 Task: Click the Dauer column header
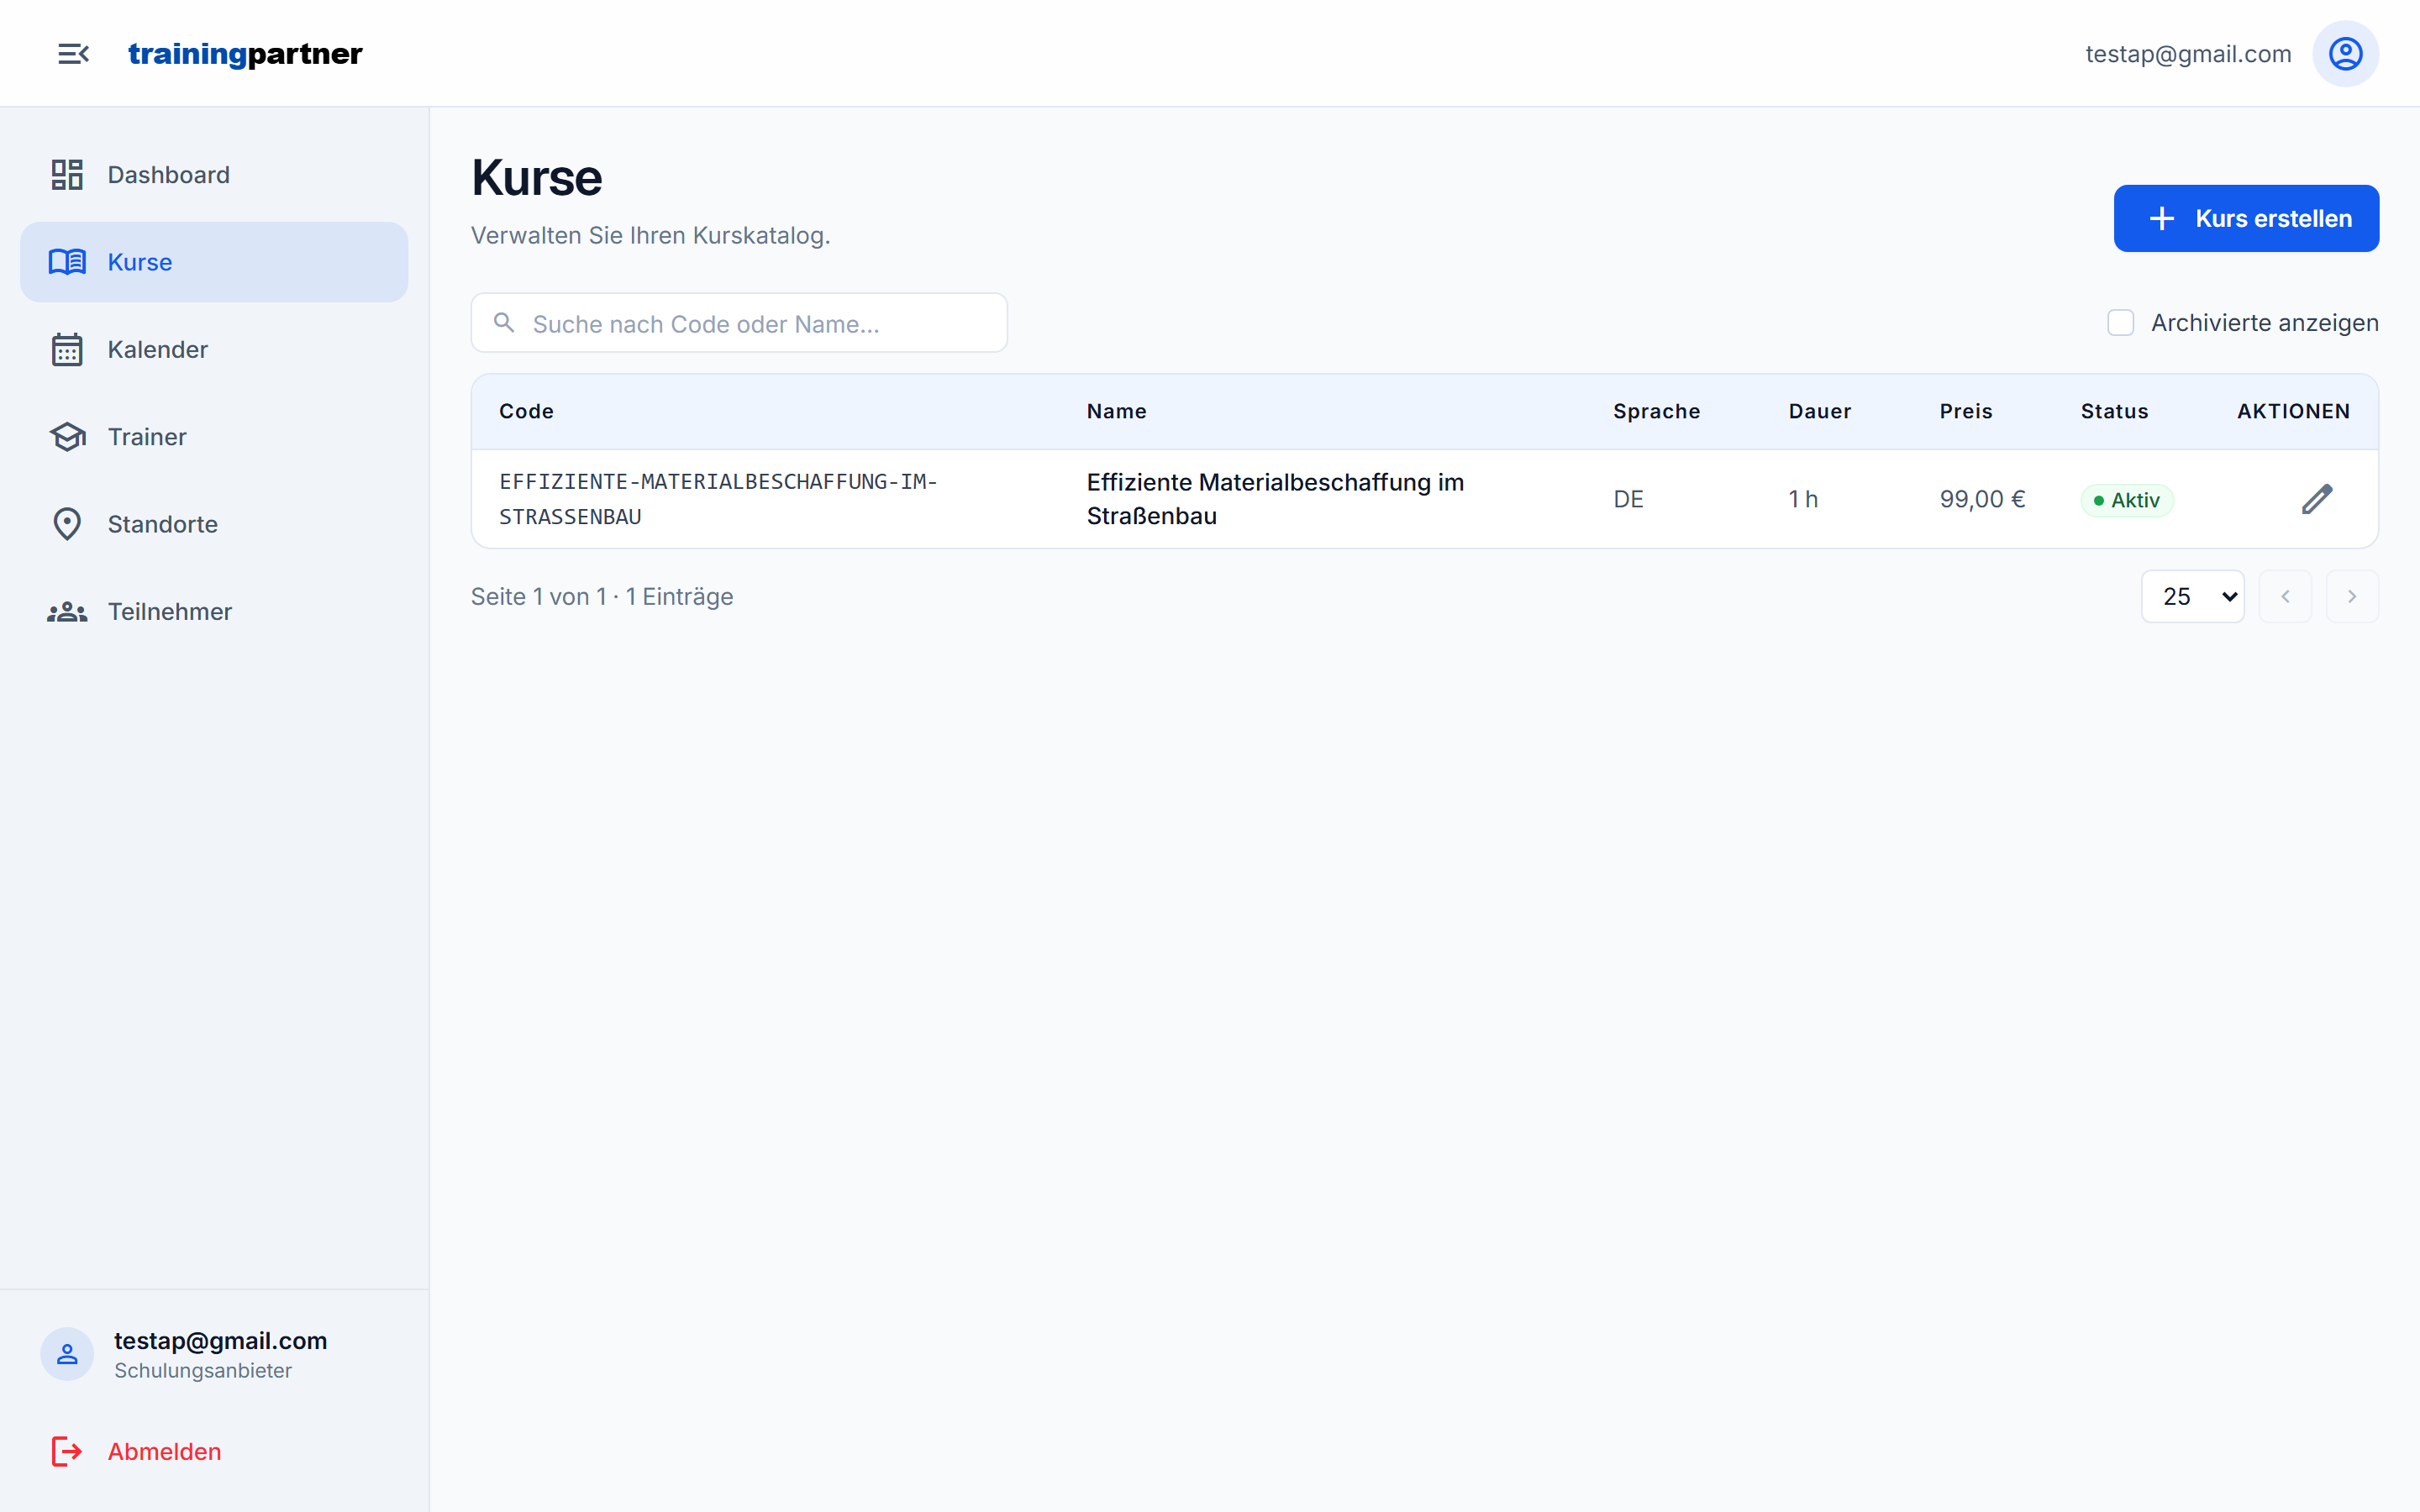click(x=1820, y=411)
